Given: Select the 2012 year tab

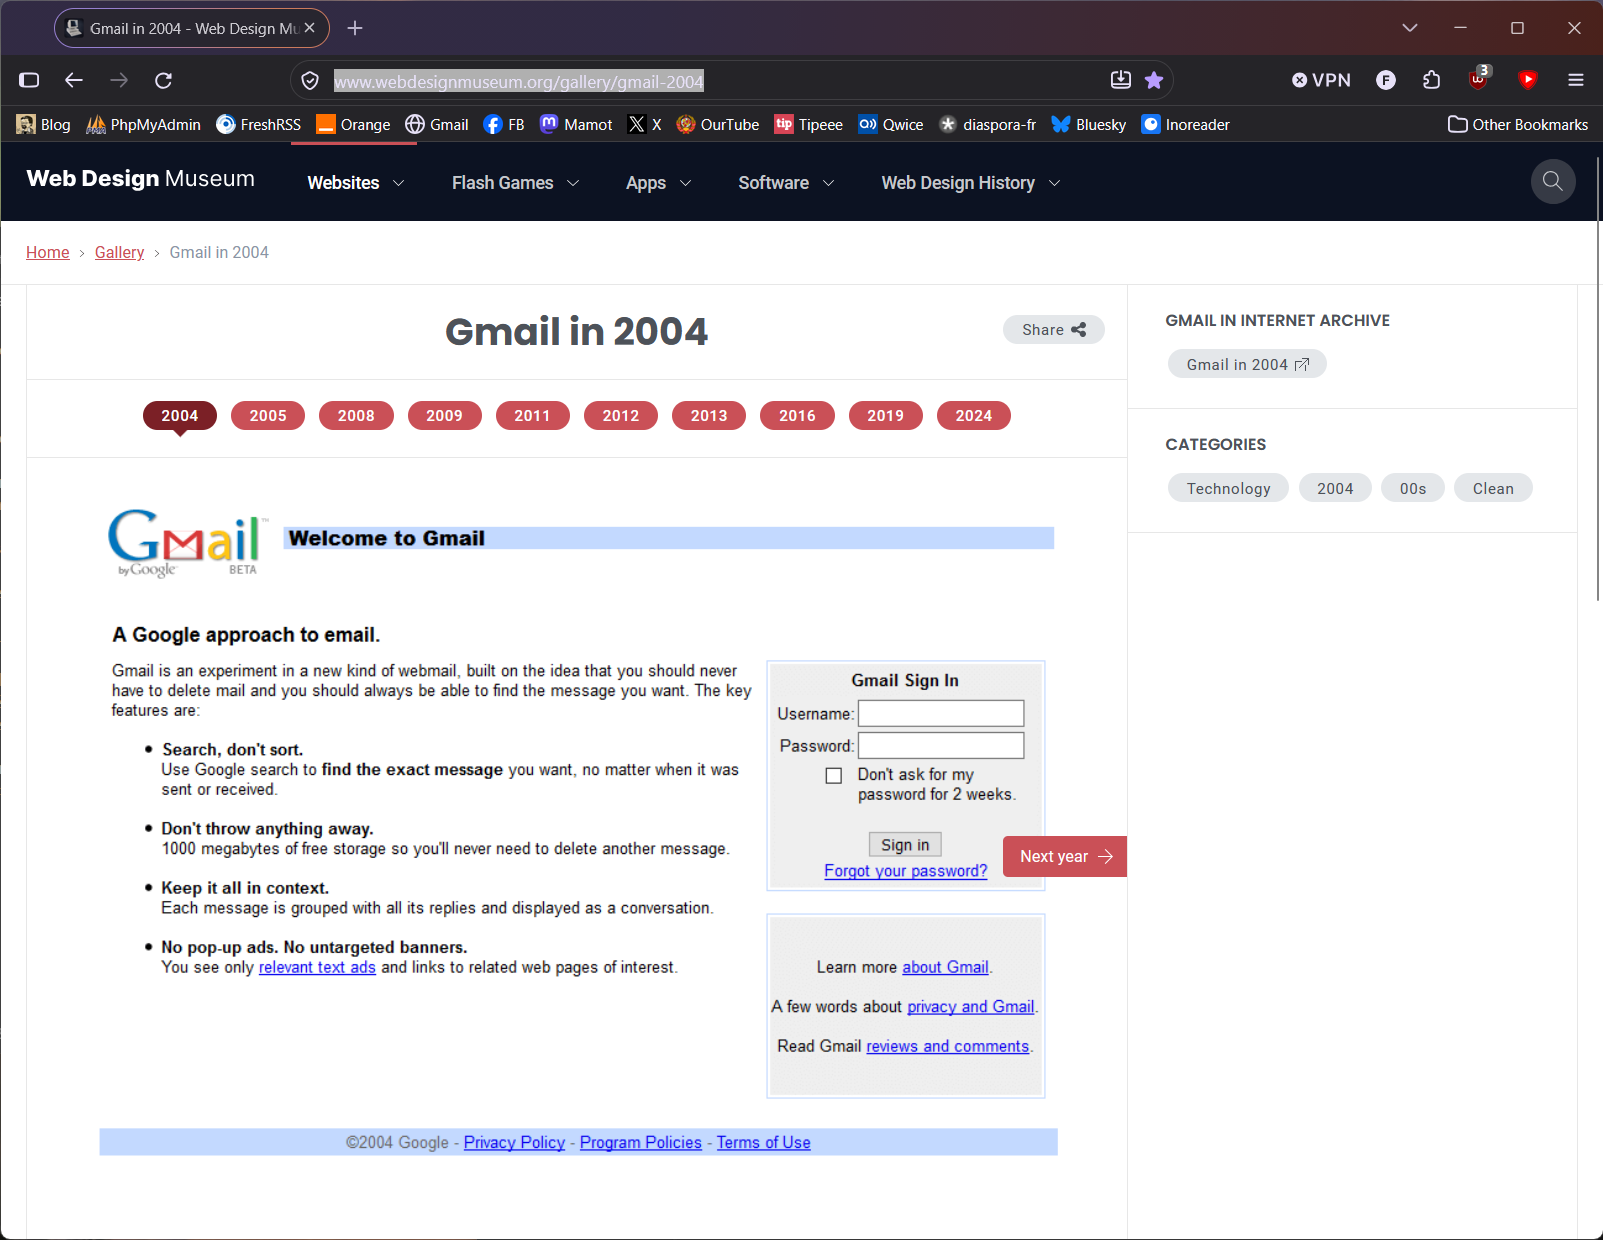Looking at the screenshot, I should coord(621,416).
